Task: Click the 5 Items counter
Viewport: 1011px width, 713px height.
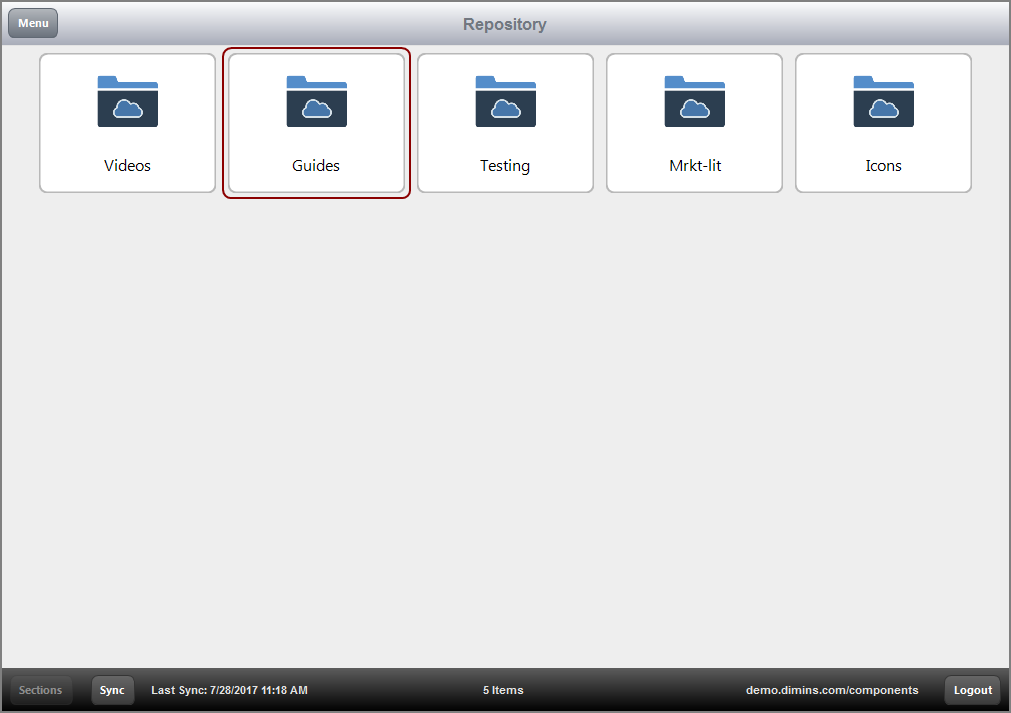Action: [503, 689]
